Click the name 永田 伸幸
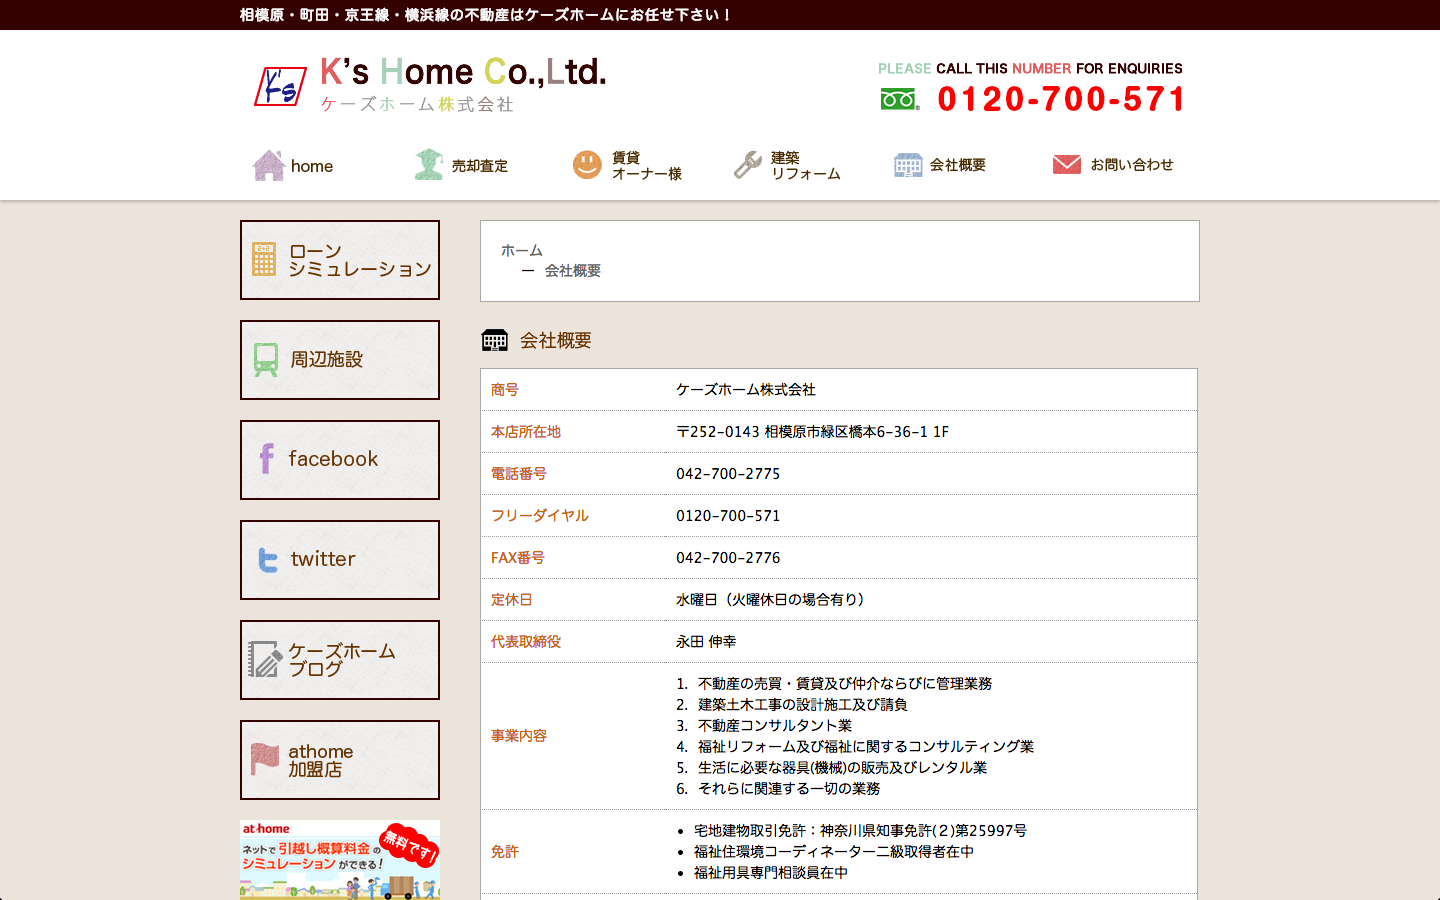 click(x=706, y=642)
